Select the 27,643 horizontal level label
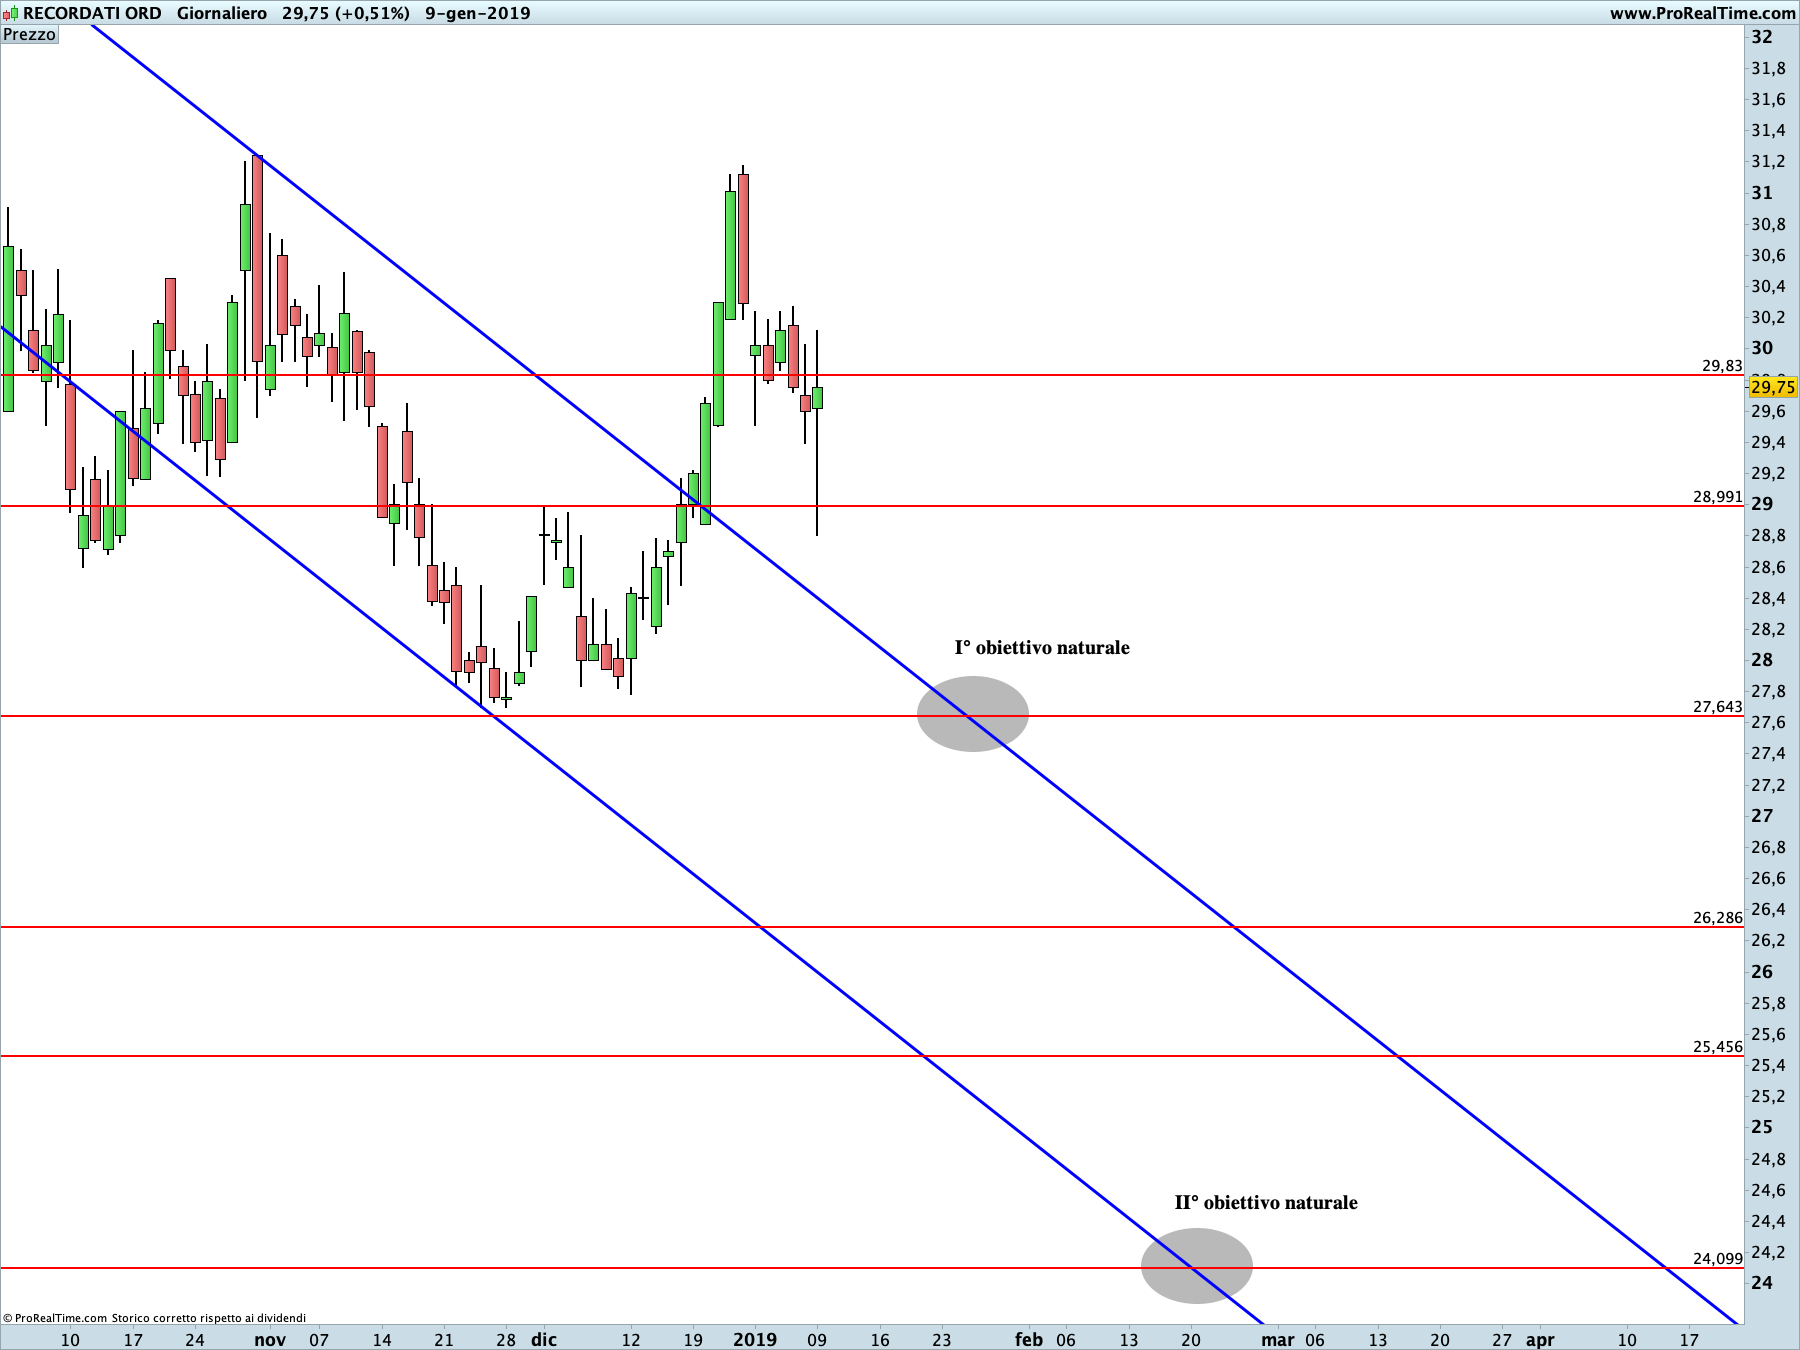Viewport: 1800px width, 1350px height. click(1717, 706)
